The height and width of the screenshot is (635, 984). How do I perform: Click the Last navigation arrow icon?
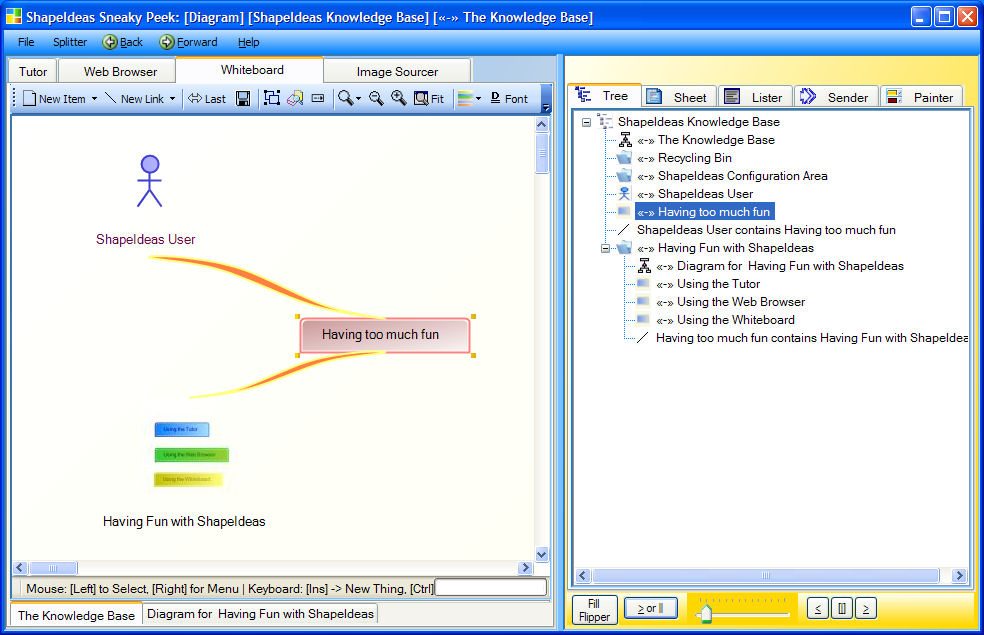206,99
